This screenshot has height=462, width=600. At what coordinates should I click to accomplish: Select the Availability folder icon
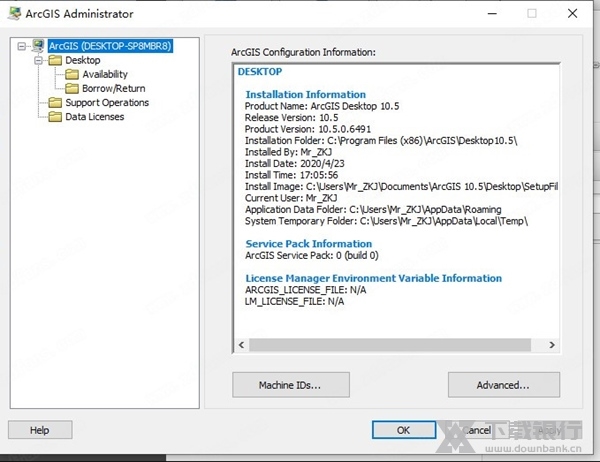pos(71,74)
